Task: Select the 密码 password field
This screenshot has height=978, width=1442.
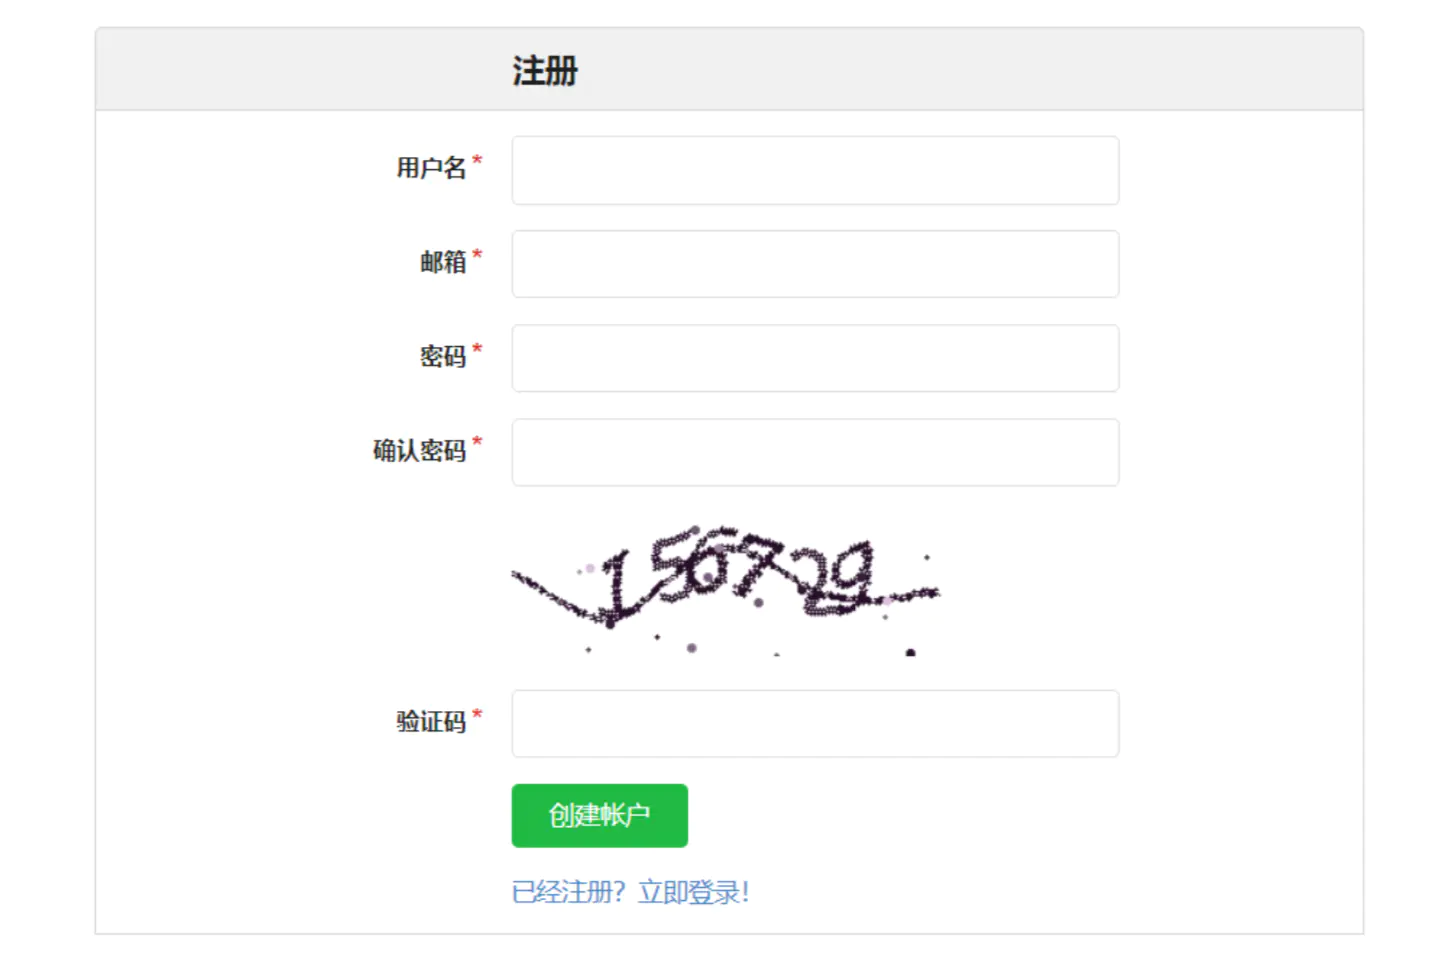Action: (x=815, y=358)
